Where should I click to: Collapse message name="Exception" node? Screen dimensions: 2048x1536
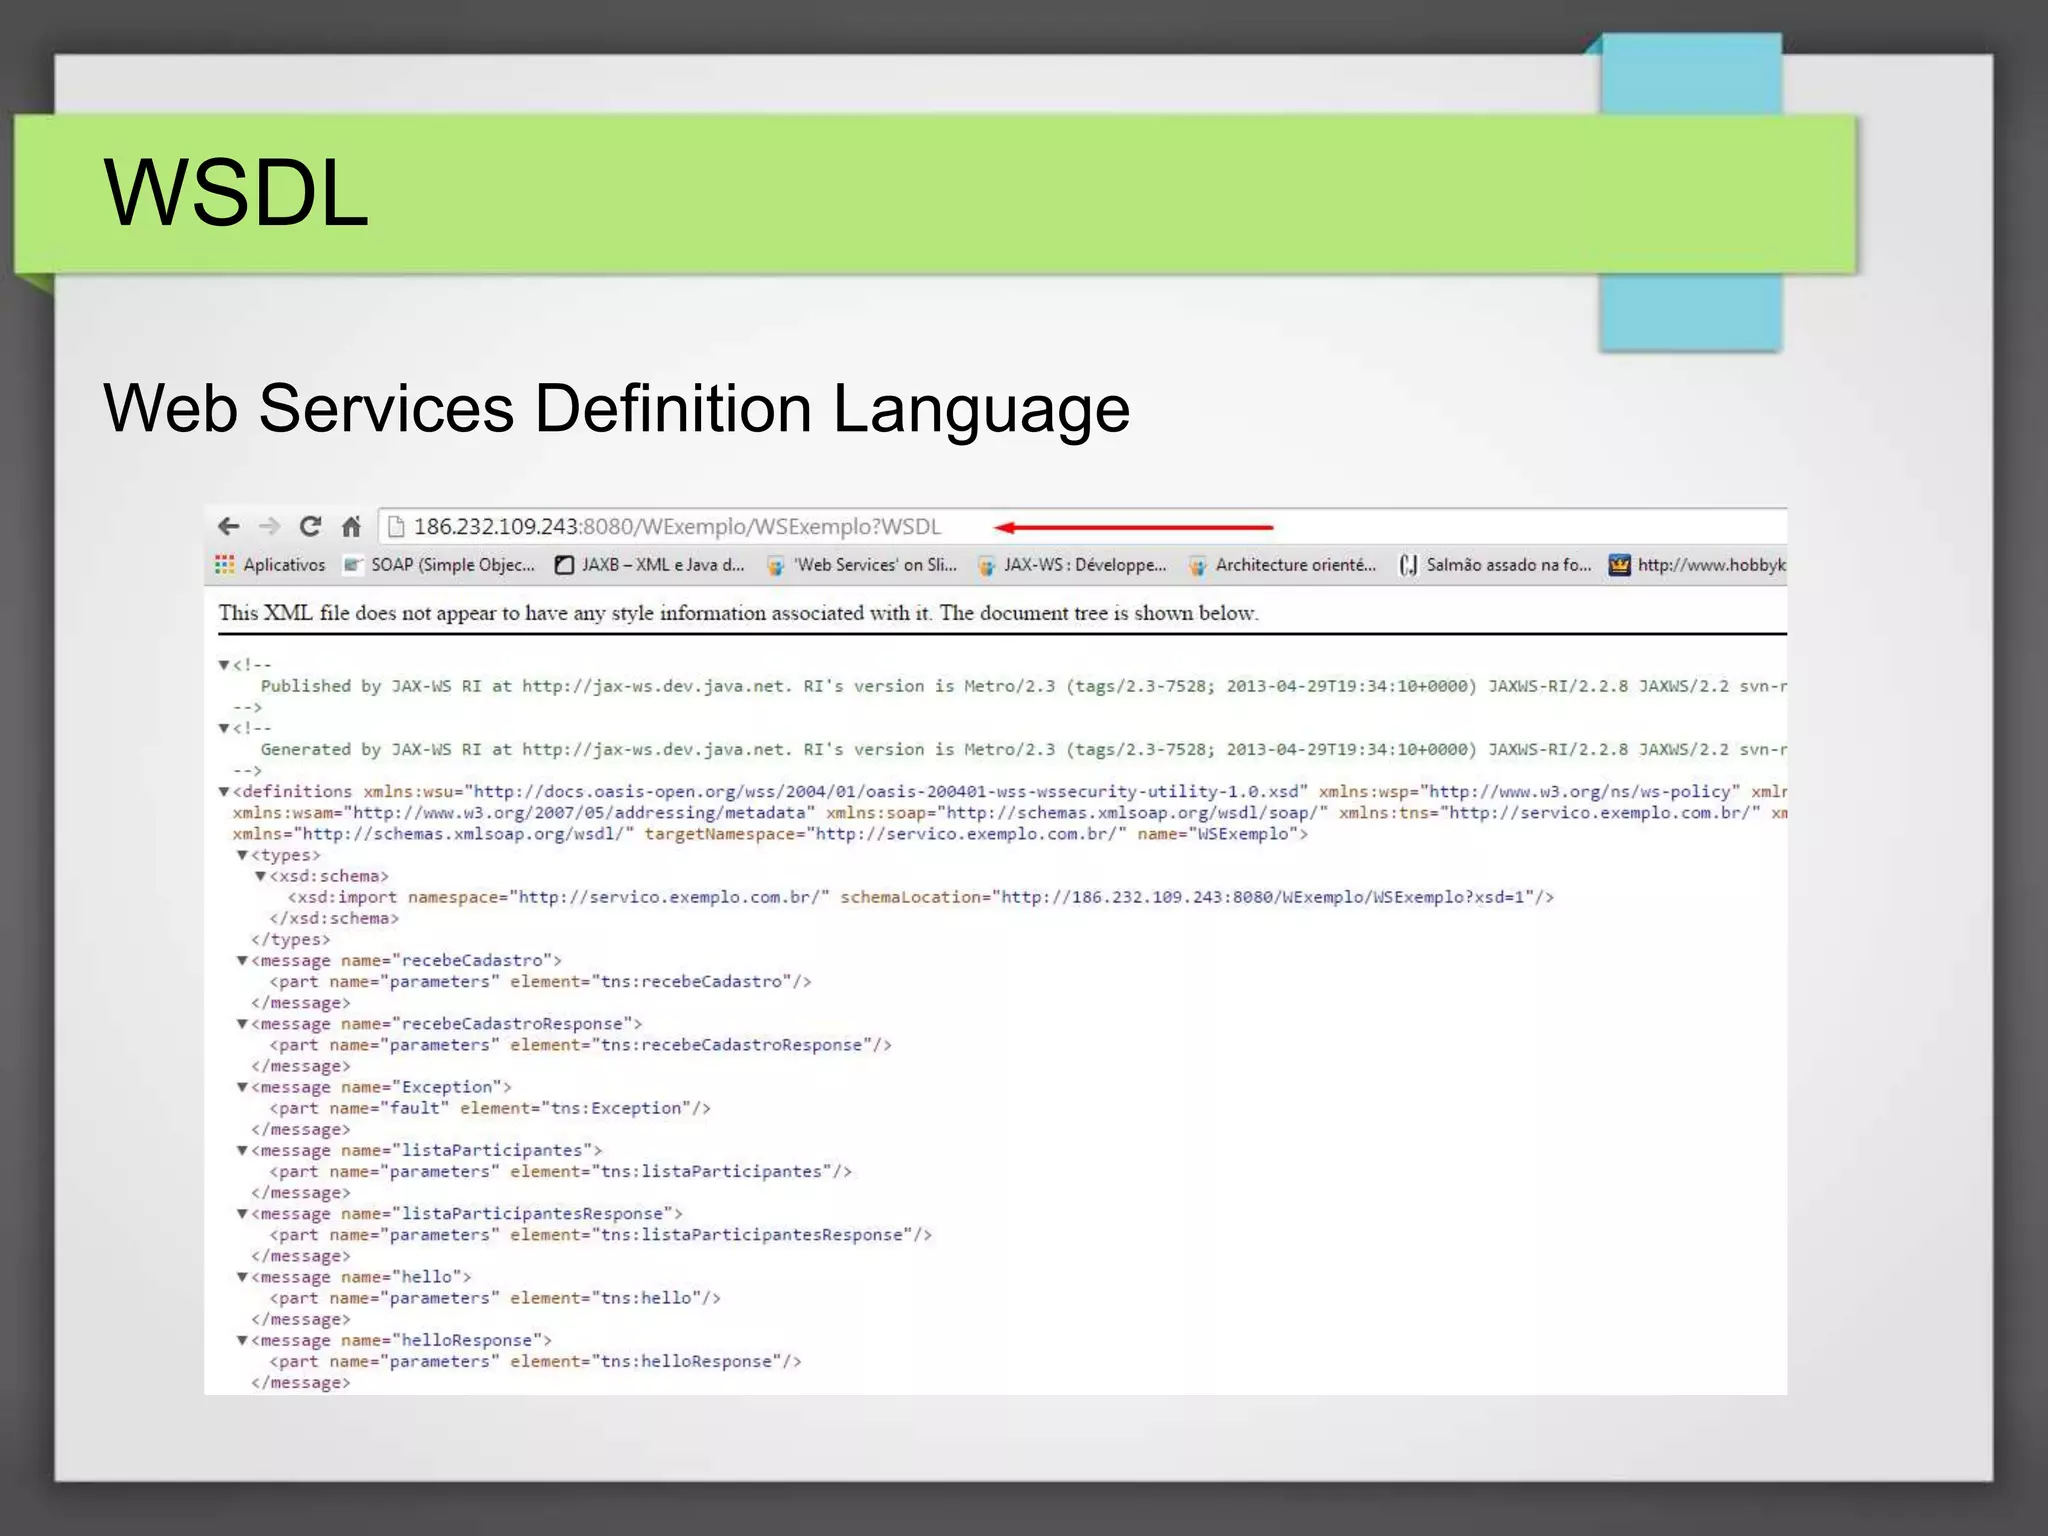coord(242,1087)
